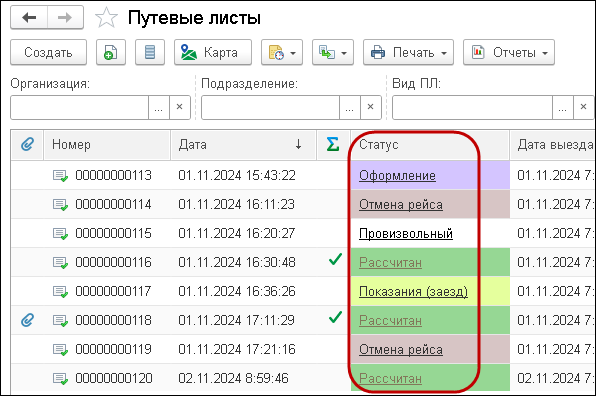Clear the Организация field with the cross
Screen dimensions: 596x396
[179, 108]
